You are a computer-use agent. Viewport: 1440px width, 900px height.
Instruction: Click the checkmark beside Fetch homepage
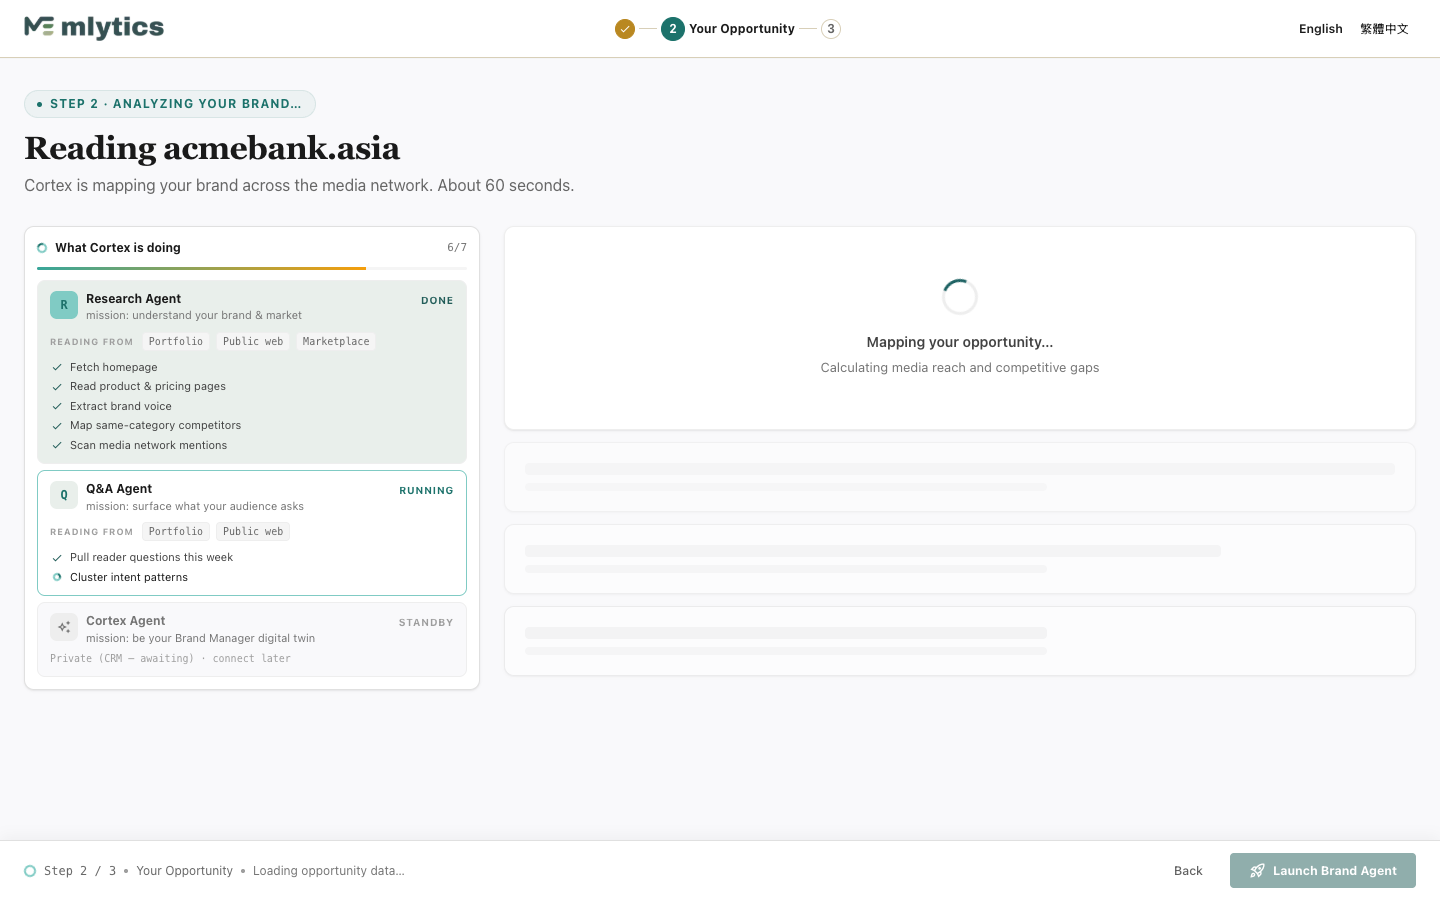pos(57,368)
